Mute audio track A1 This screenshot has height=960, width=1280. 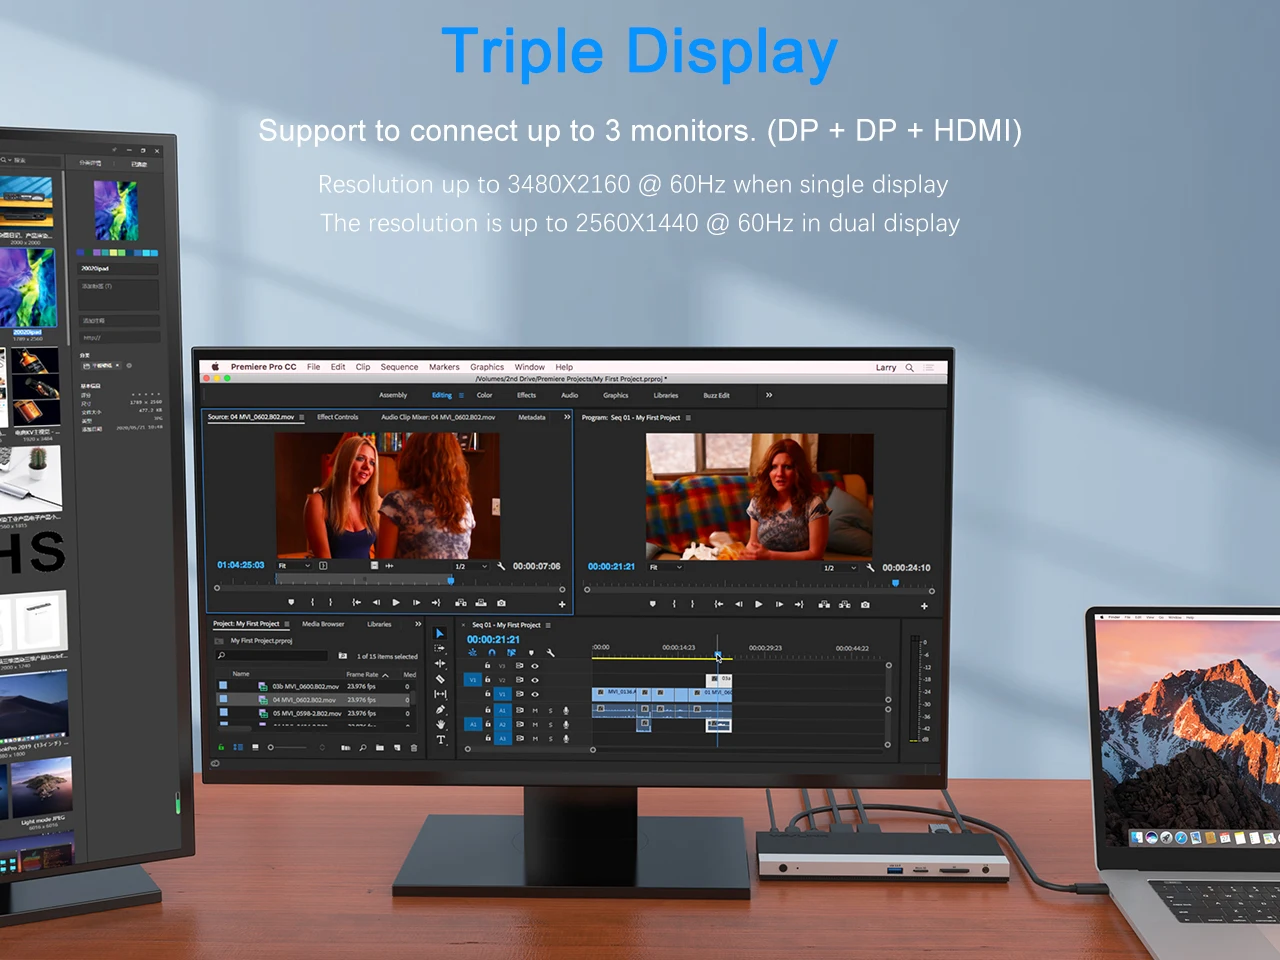pyautogui.click(x=535, y=710)
